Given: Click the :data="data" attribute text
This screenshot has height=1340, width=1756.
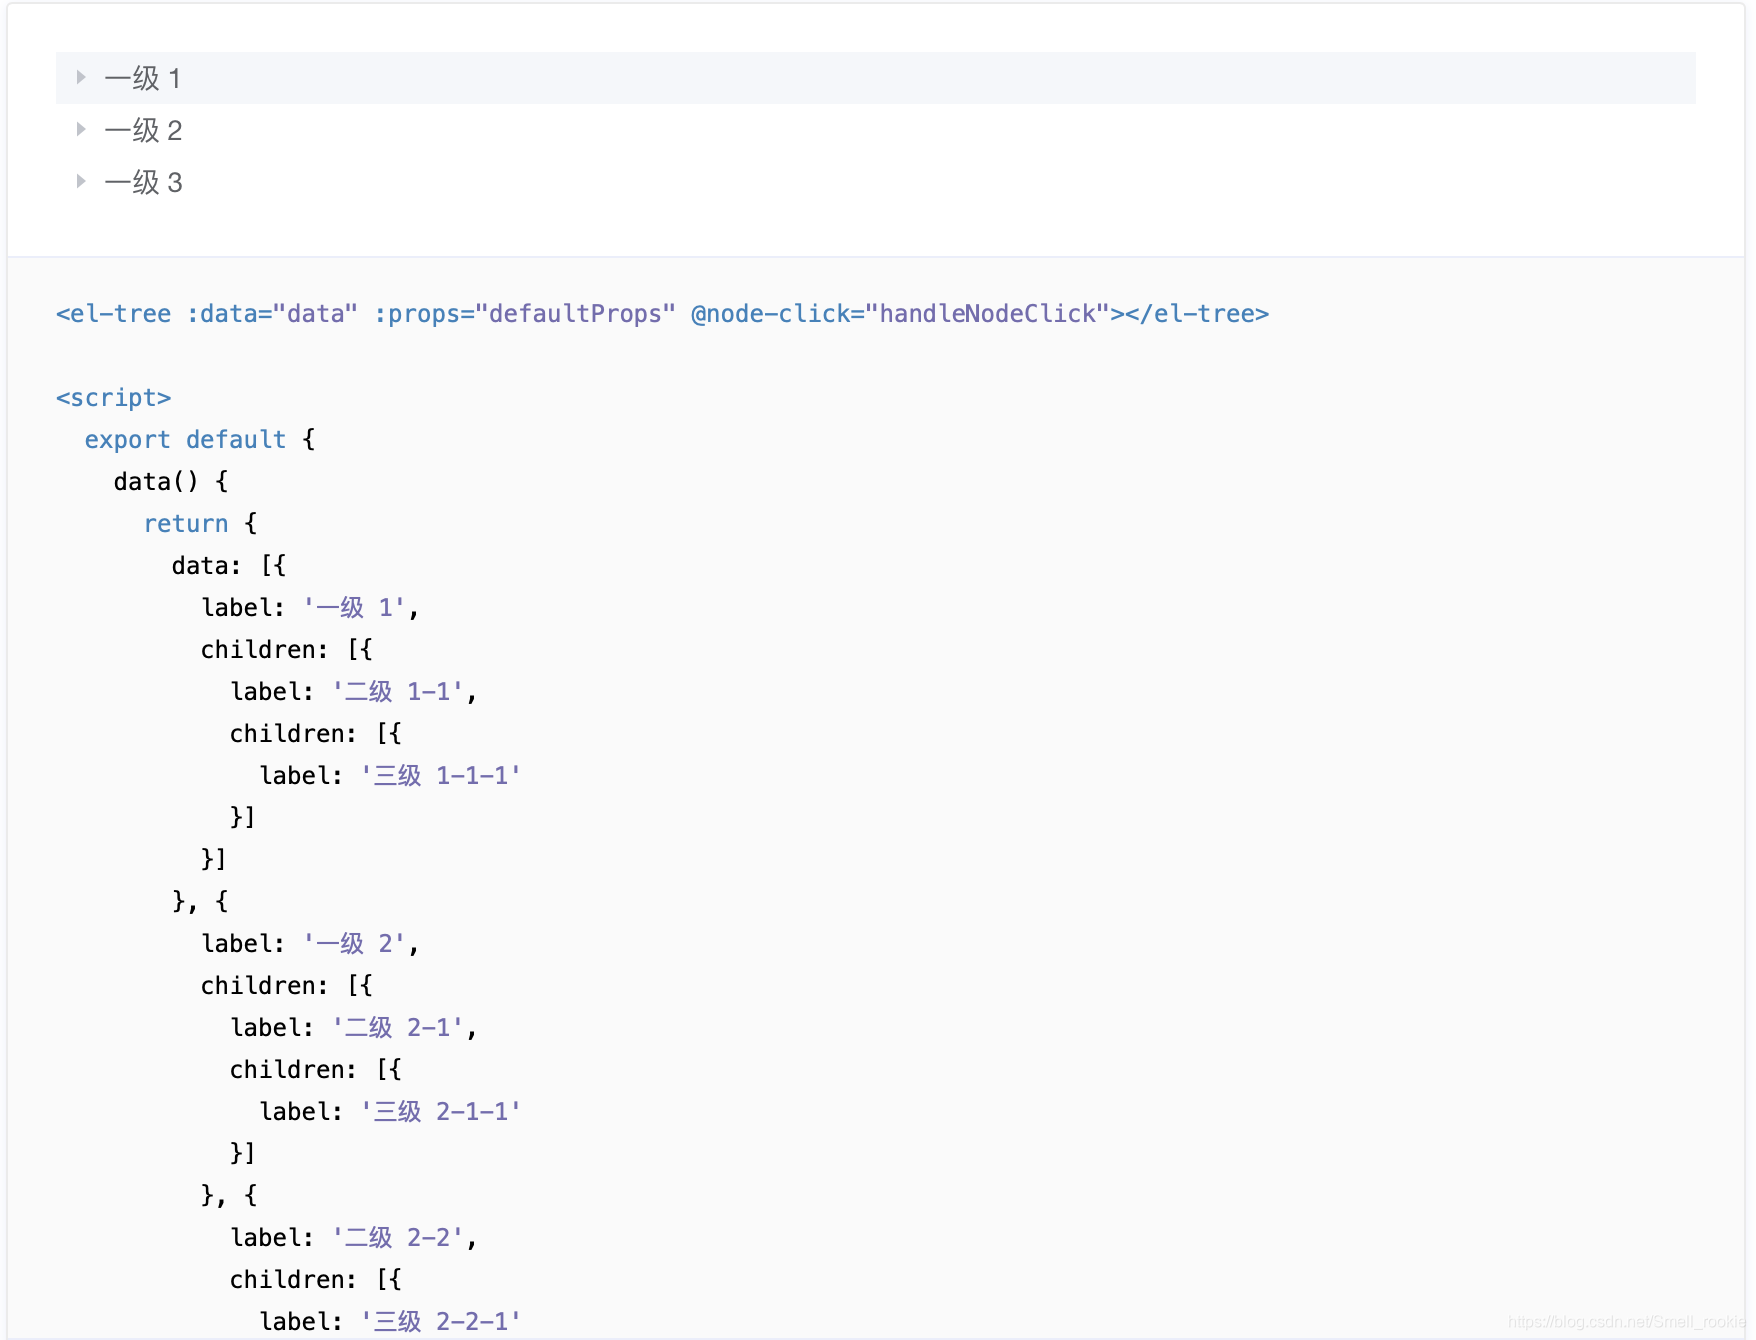Looking at the screenshot, I should tap(272, 314).
